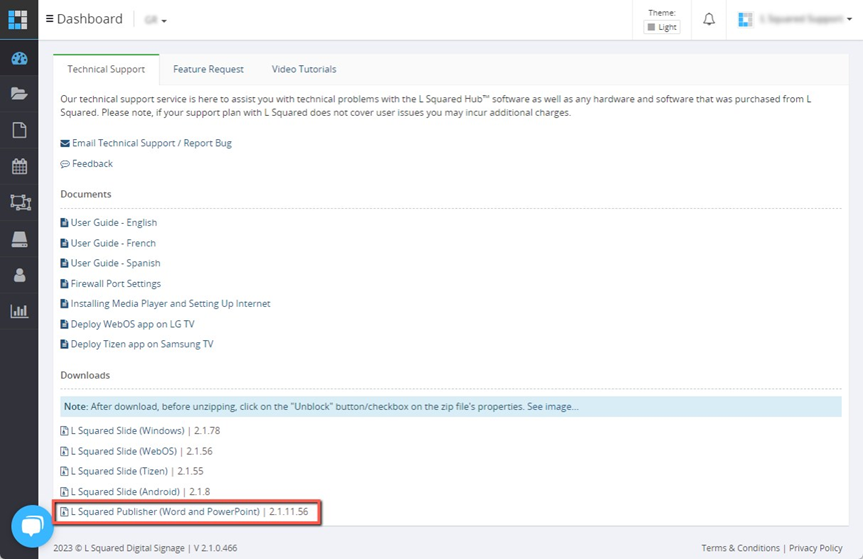Switch to Feature Request tab
The height and width of the screenshot is (559, 863).
(x=208, y=69)
